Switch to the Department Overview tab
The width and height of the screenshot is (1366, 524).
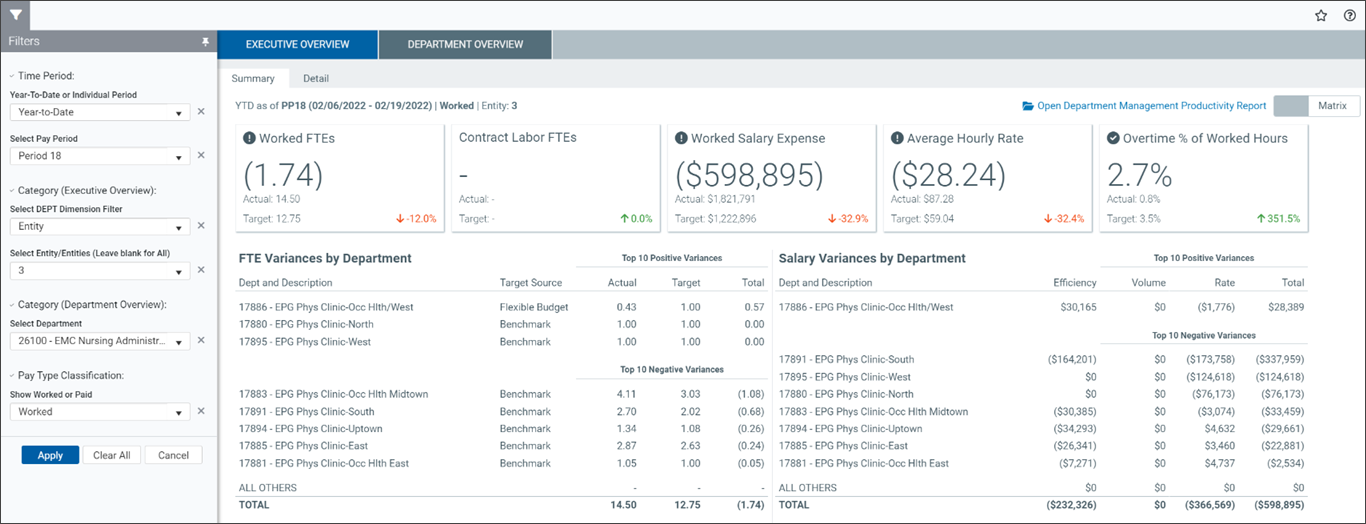(465, 45)
